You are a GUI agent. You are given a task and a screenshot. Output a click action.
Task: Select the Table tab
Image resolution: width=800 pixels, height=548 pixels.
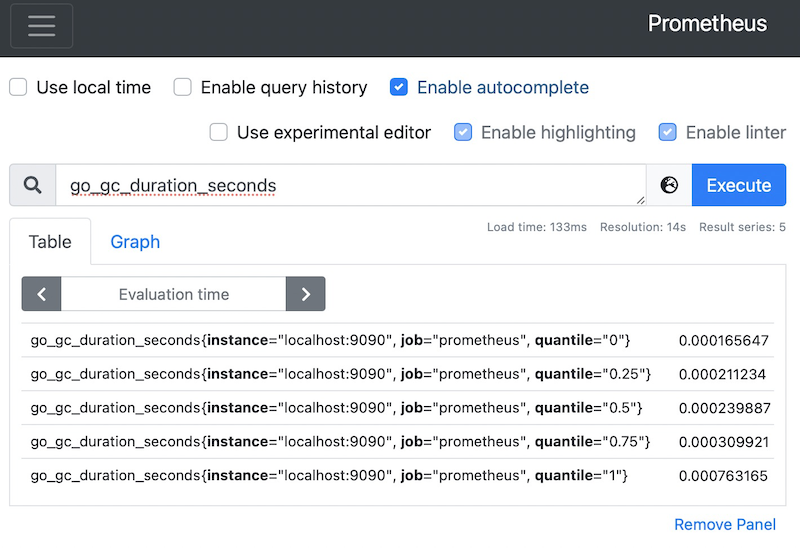(50, 241)
